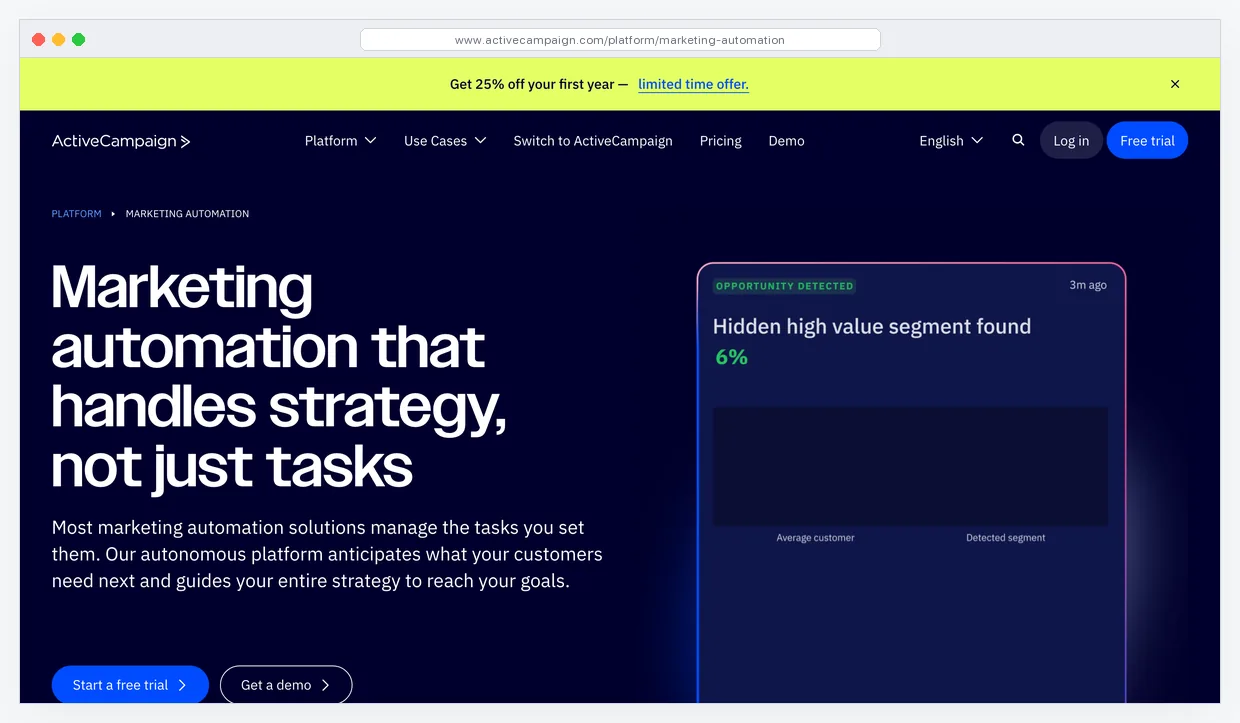This screenshot has width=1240, height=723.
Task: Click the 3m ago timestamp
Action: click(1088, 285)
